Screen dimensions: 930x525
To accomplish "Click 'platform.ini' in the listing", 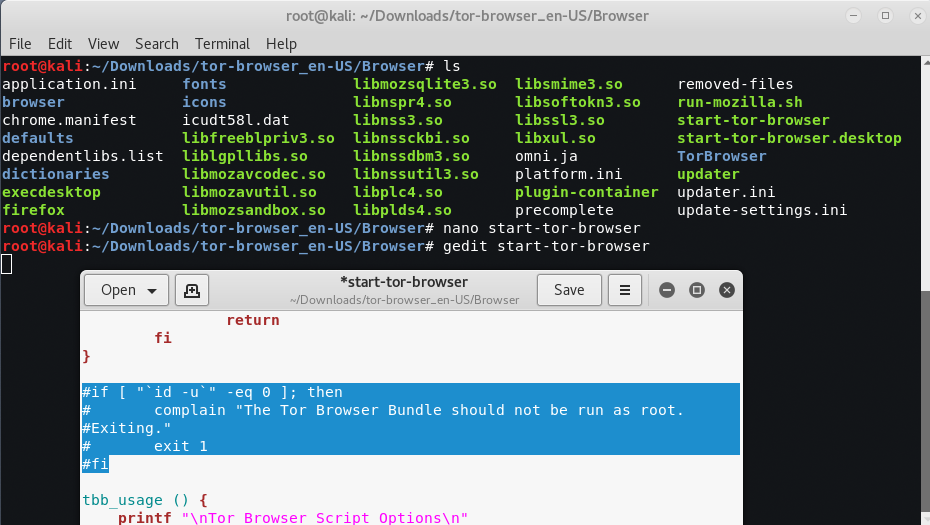I will click(x=569, y=174).
